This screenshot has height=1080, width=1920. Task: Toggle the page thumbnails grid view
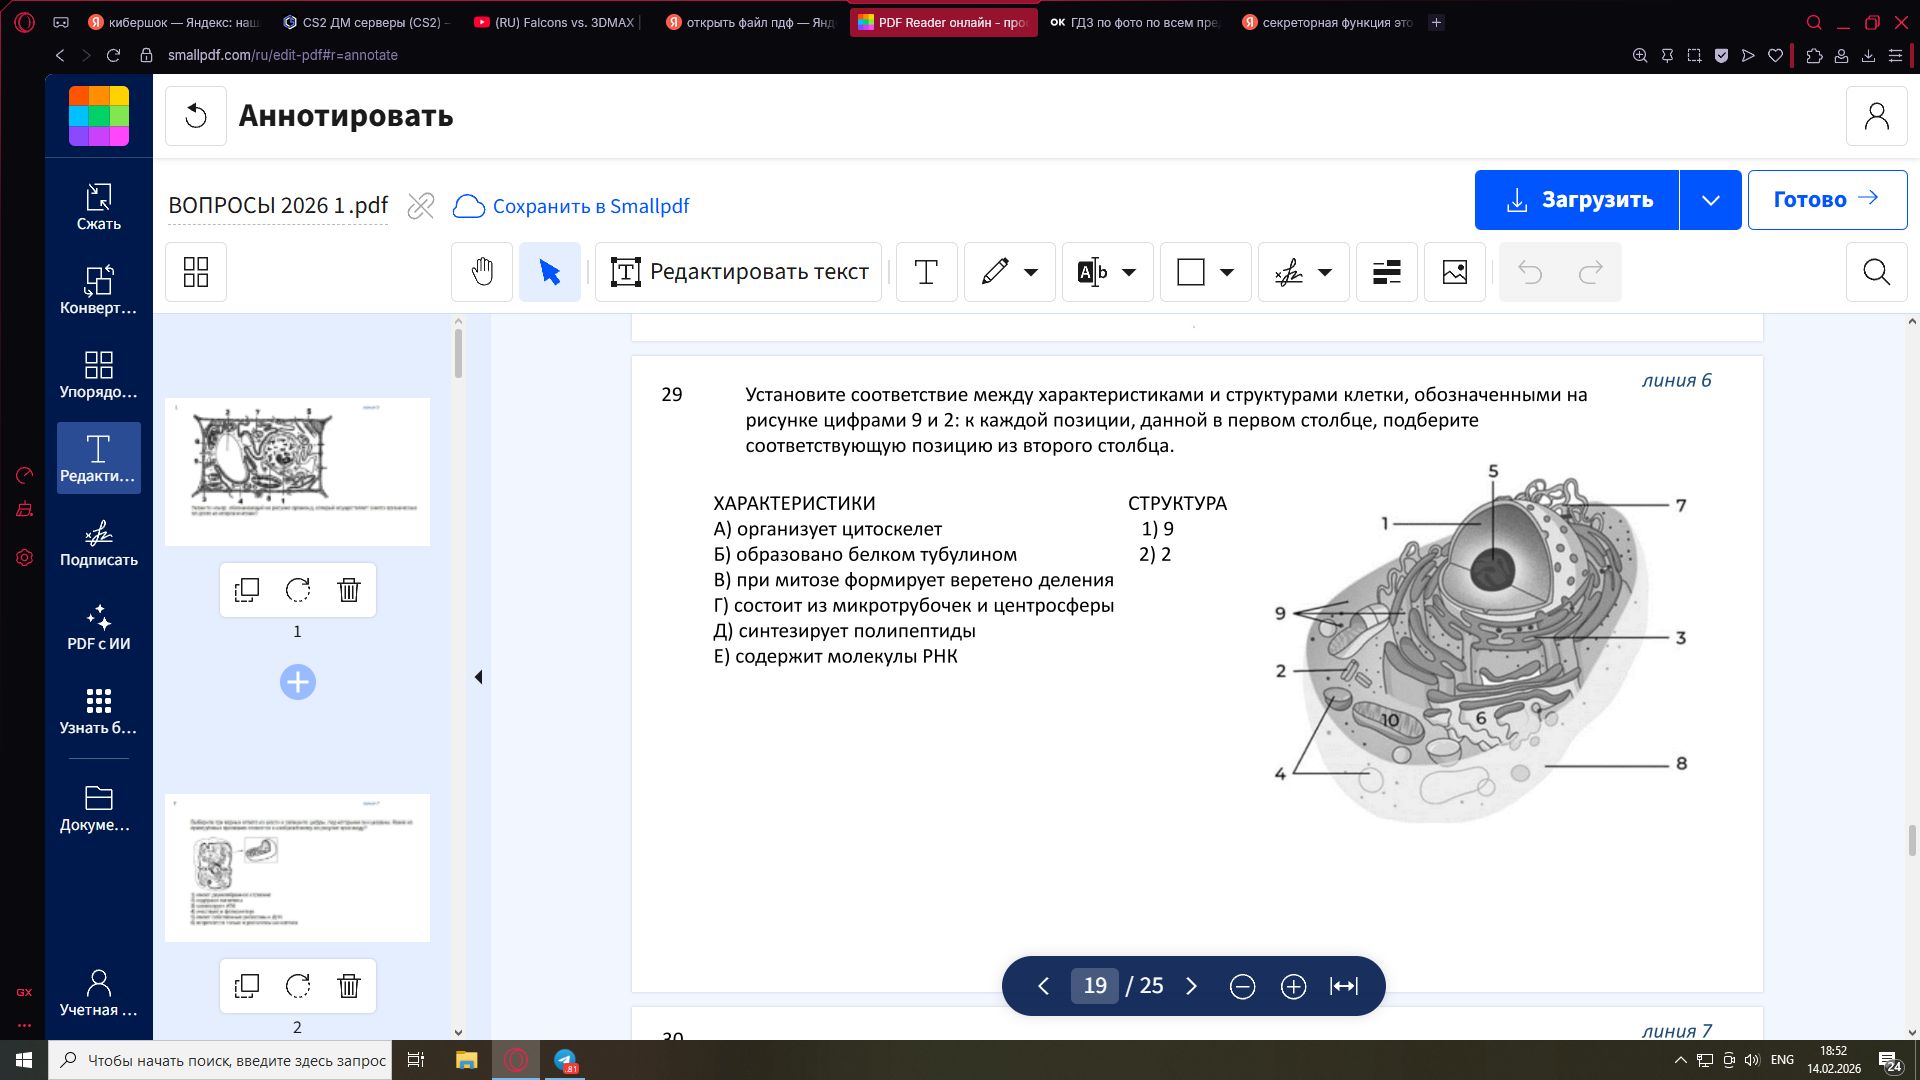point(196,272)
